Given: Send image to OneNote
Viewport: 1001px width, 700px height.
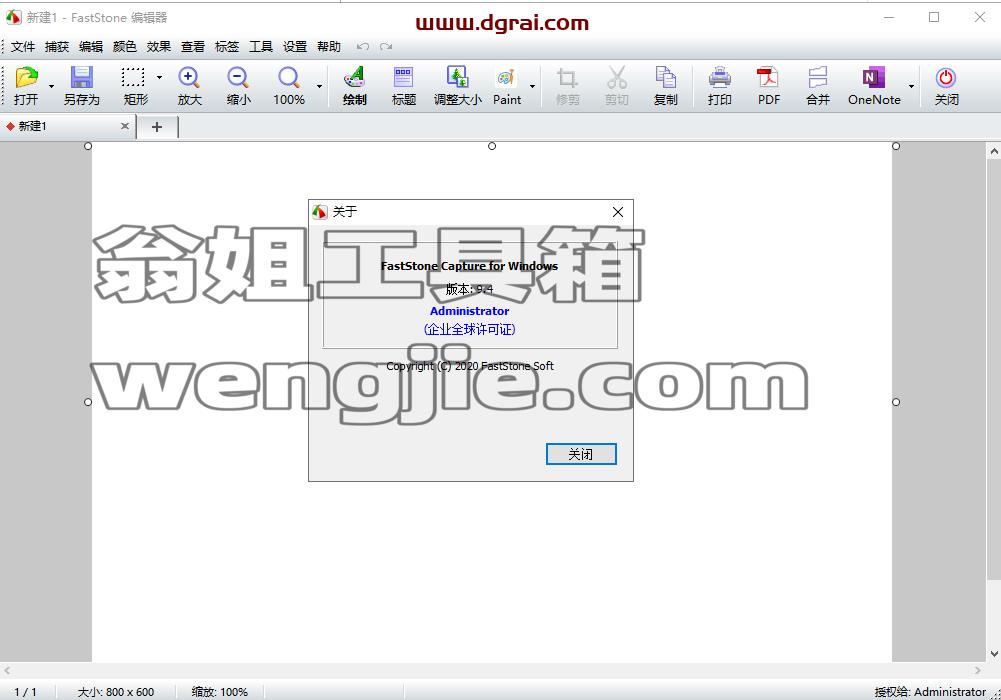Looking at the screenshot, I should (x=874, y=85).
